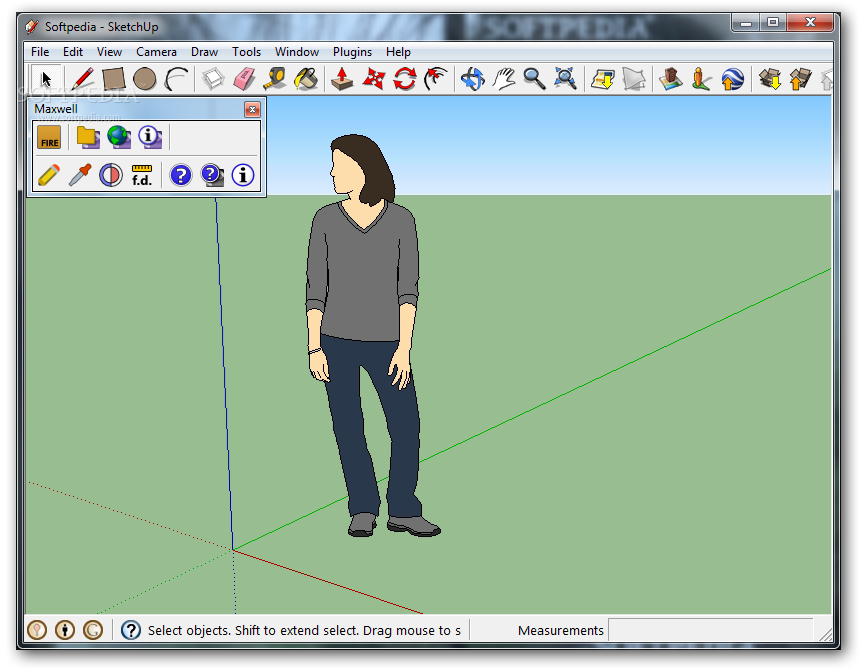
Task: Open the Camera menu
Action: click(156, 52)
